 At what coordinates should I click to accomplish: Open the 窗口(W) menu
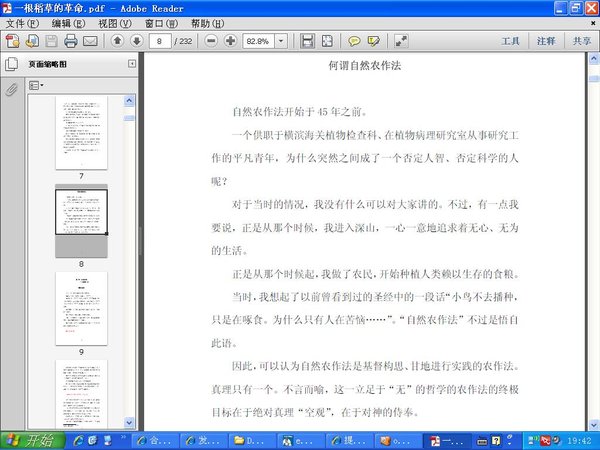(x=161, y=24)
